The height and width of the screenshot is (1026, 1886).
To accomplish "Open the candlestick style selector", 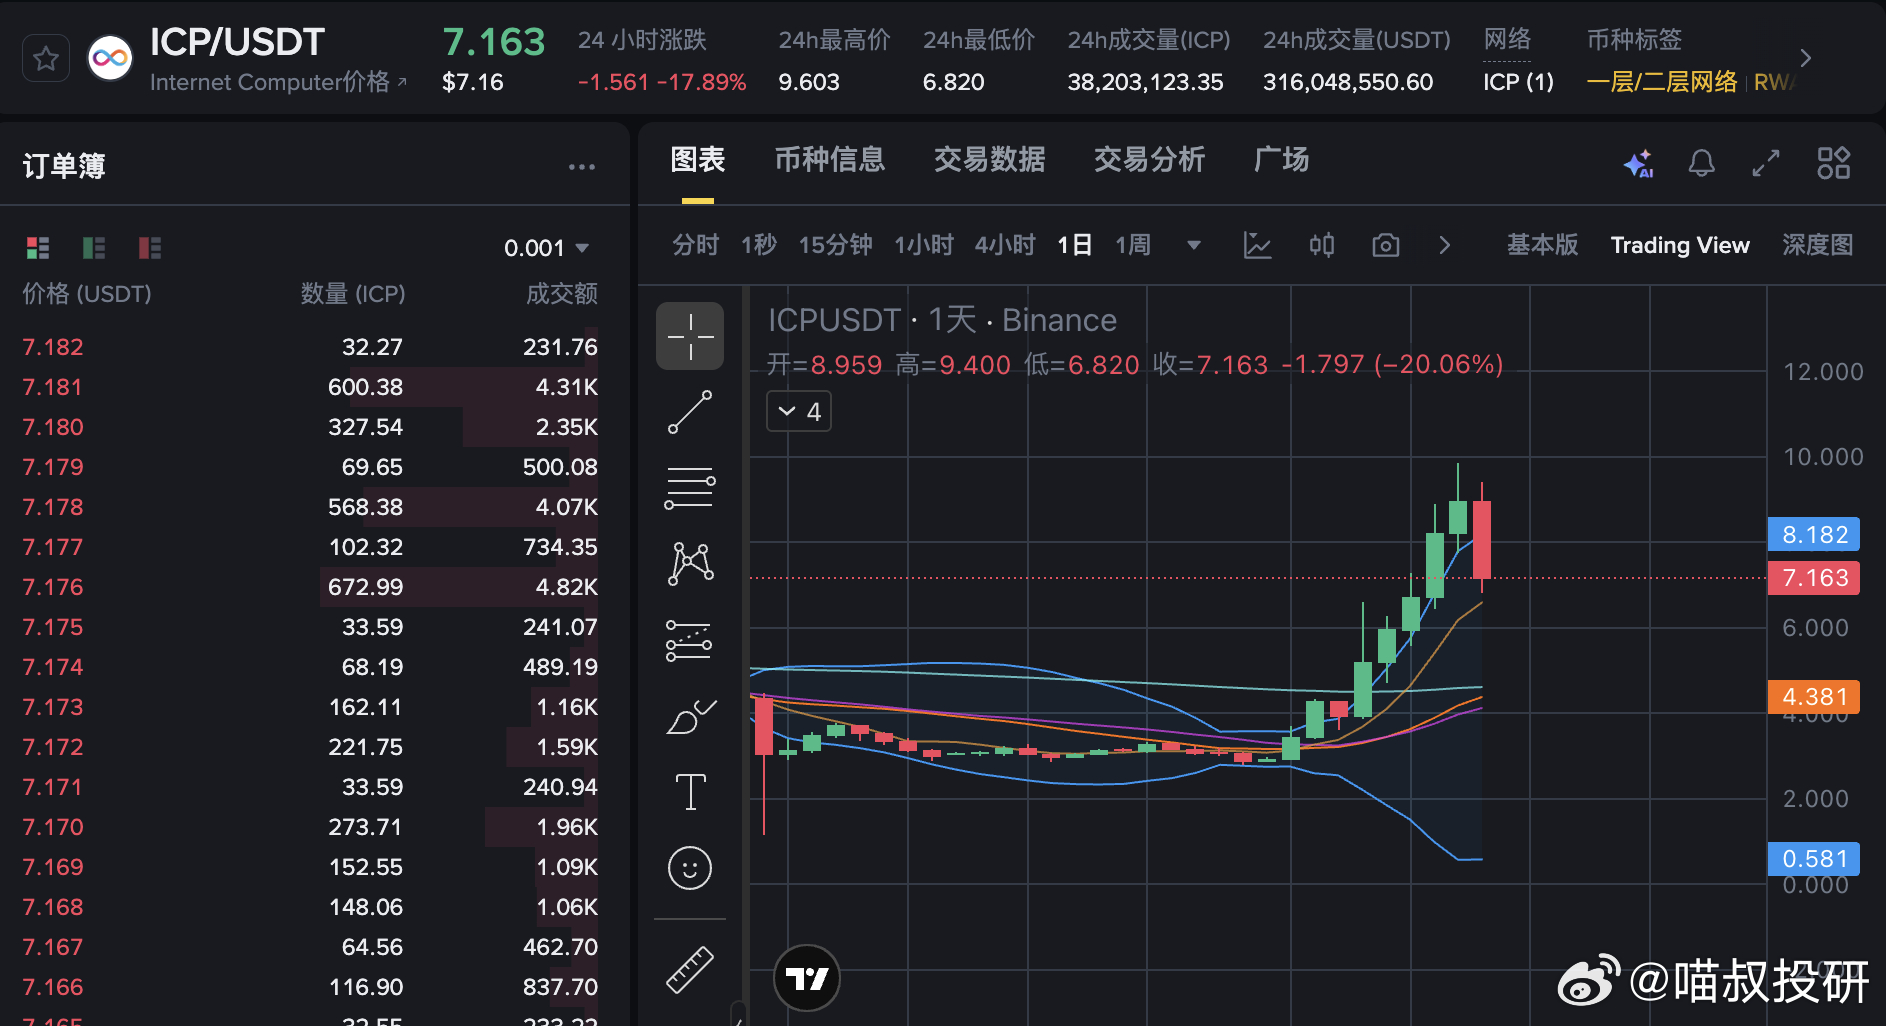I will pos(1321,245).
